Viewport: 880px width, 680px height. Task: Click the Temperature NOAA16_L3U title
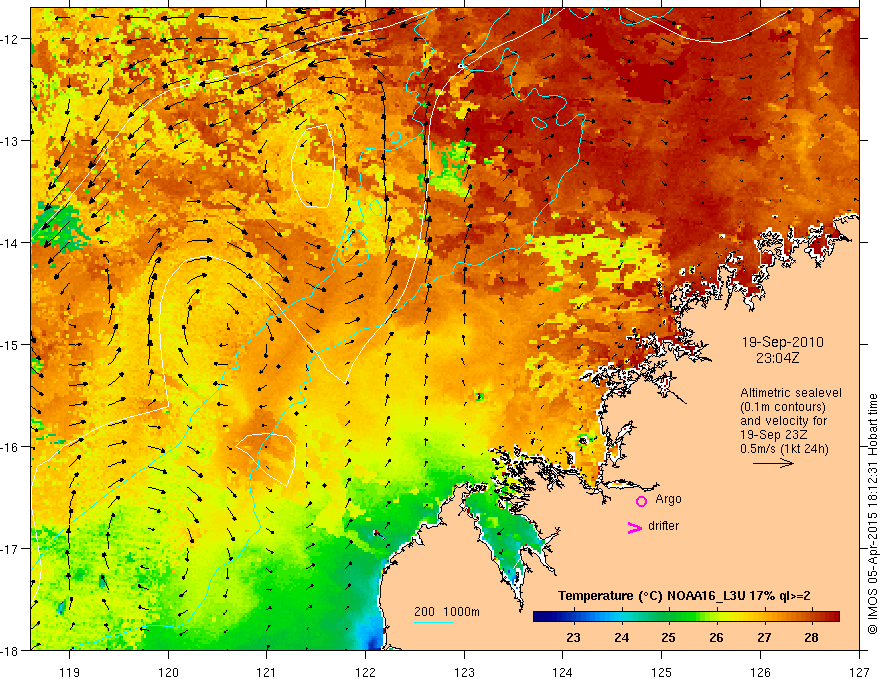[x=684, y=596]
